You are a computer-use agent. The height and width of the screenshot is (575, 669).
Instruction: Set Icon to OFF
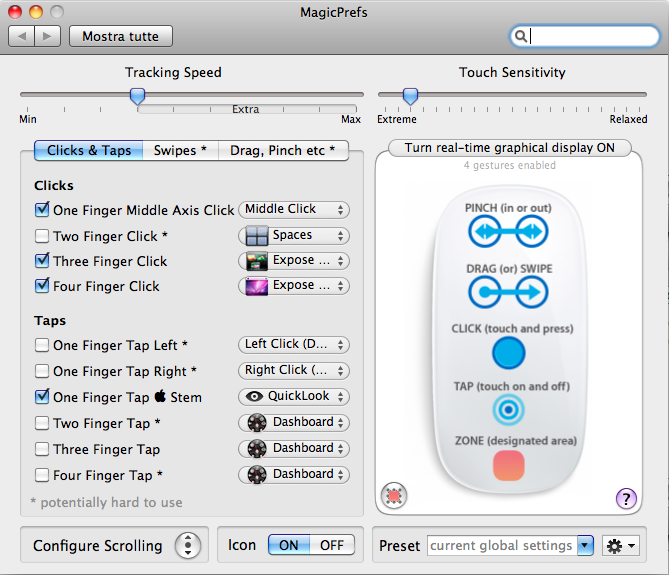coord(332,545)
